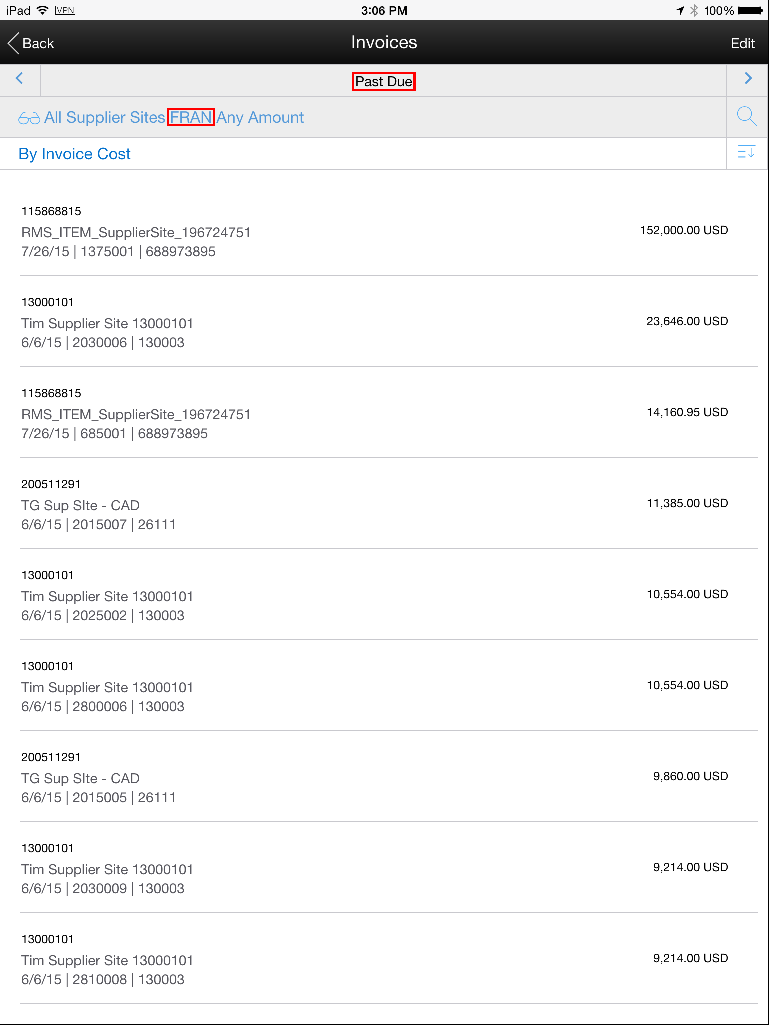Tap Edit in the navigation bar
The height and width of the screenshot is (1025, 769).
pyautogui.click(x=743, y=43)
